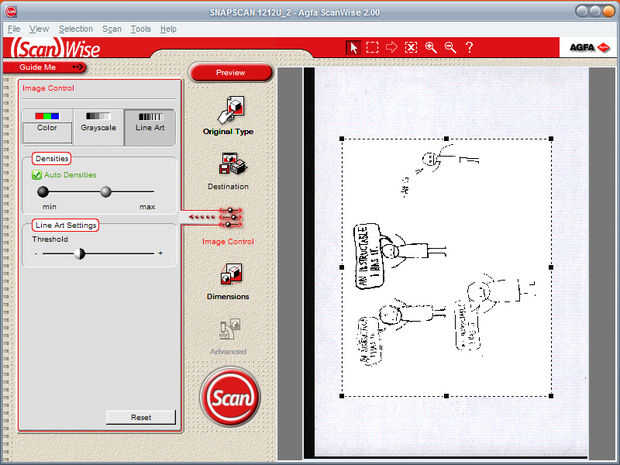Click the ScanWise app icon in title bar

[11, 12]
